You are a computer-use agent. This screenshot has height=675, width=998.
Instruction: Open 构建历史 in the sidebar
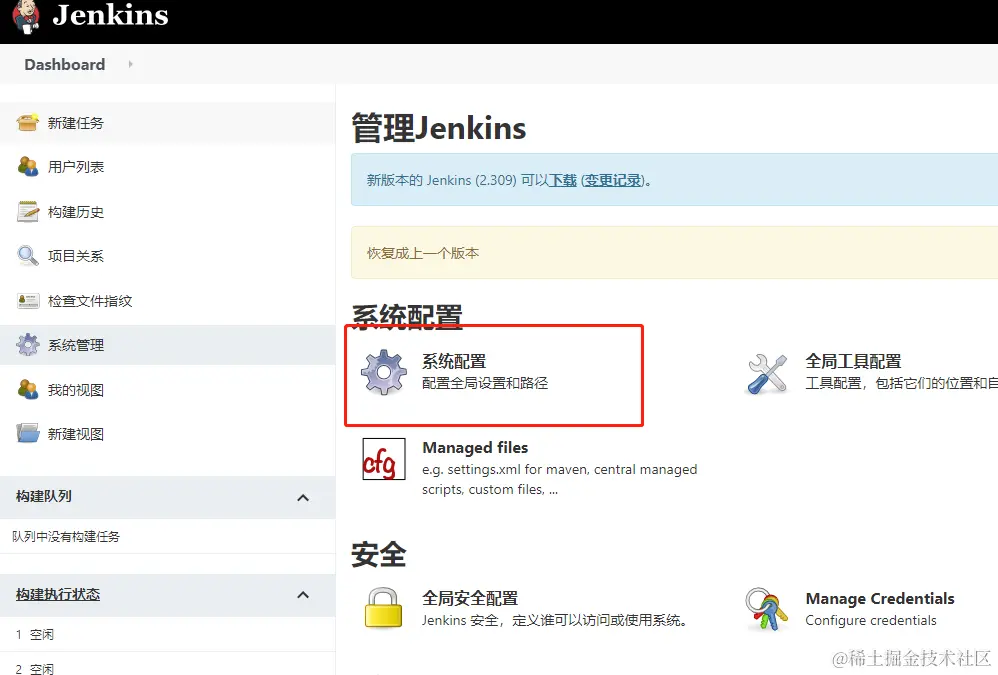click(76, 212)
